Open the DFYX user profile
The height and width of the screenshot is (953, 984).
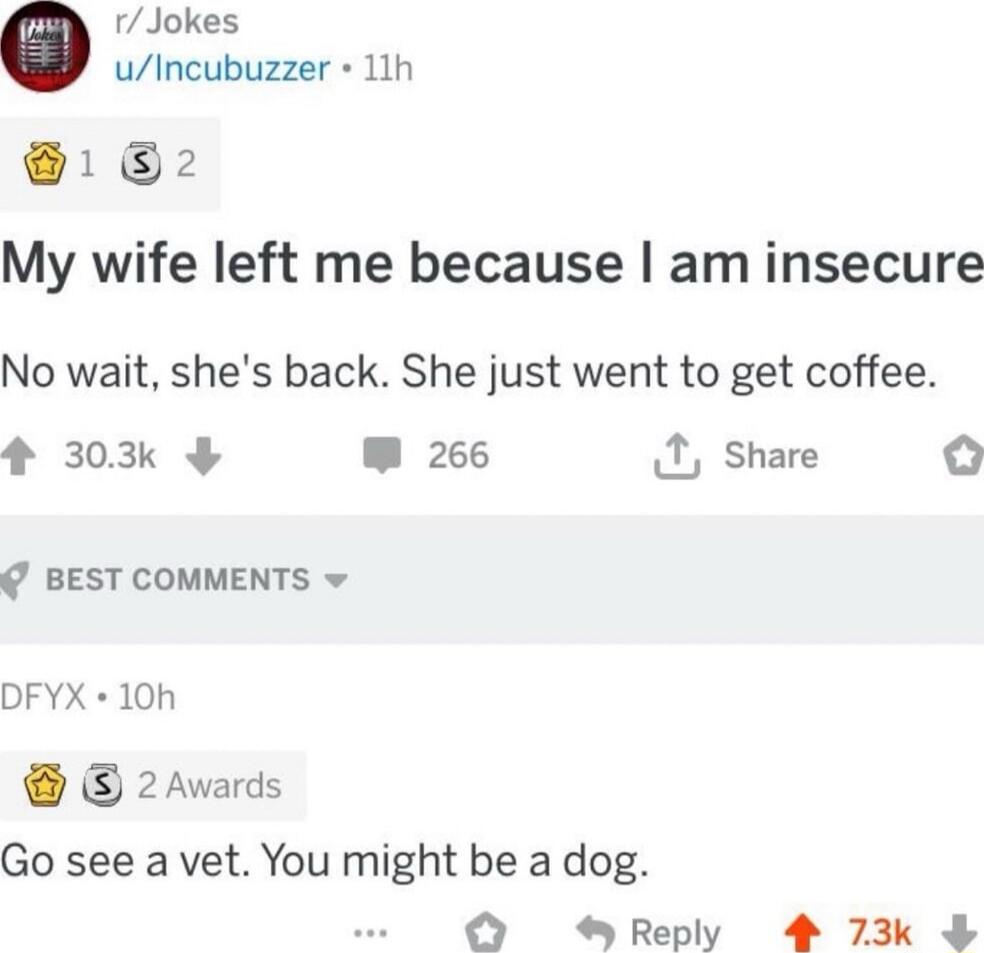pyautogui.click(x=43, y=696)
